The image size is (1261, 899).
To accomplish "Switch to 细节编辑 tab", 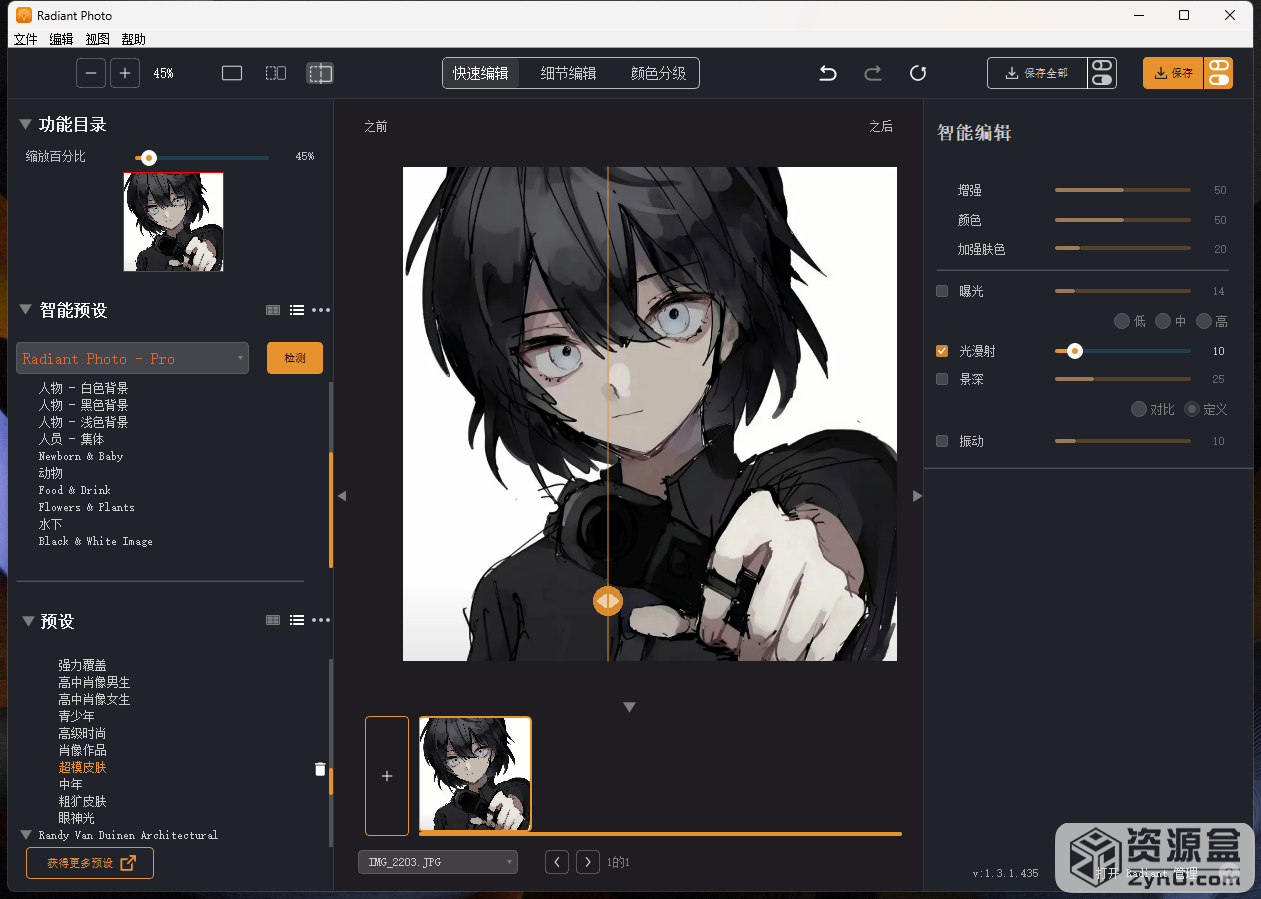I will tap(568, 73).
